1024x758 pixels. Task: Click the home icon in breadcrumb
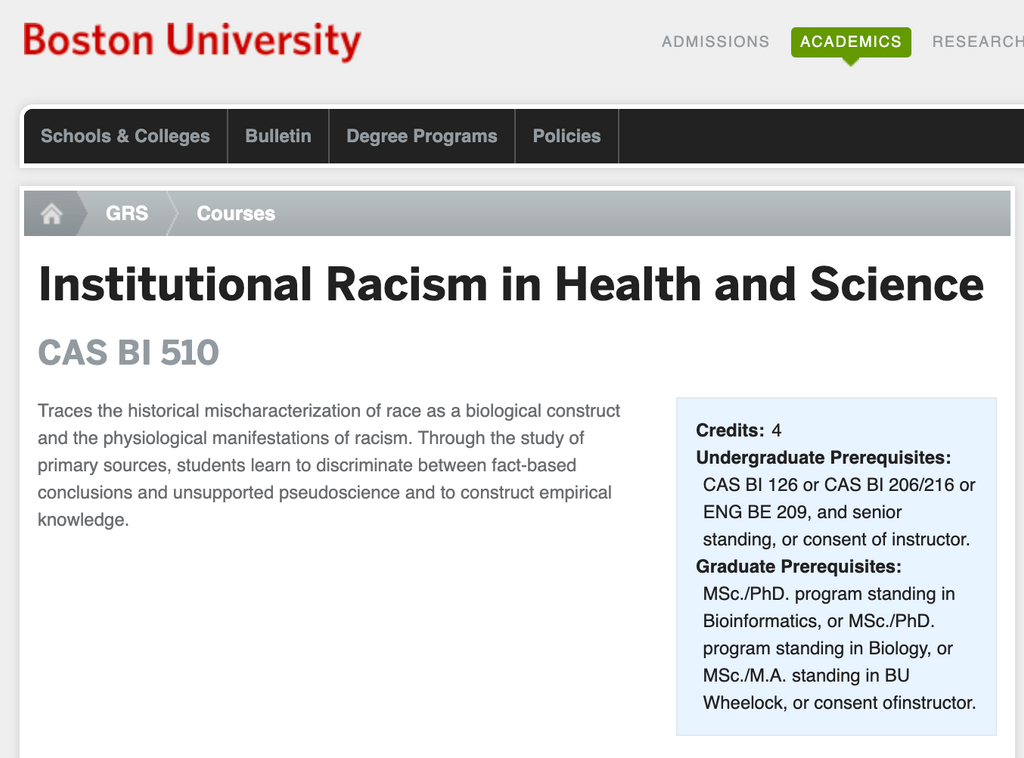click(51, 214)
